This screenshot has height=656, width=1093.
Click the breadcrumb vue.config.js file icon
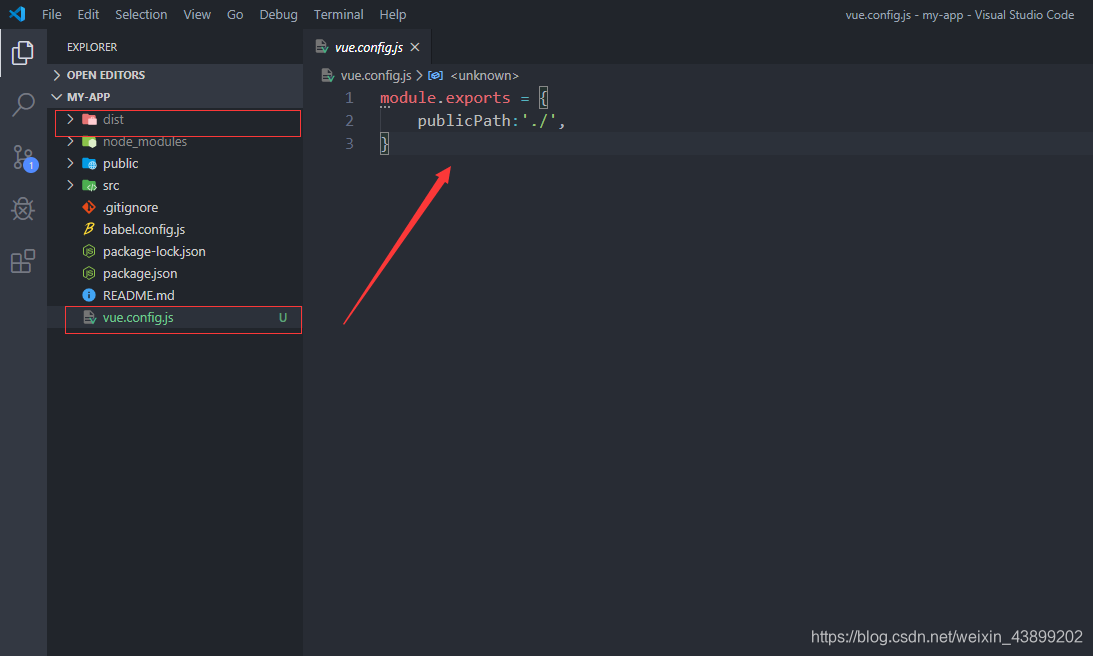coord(328,75)
